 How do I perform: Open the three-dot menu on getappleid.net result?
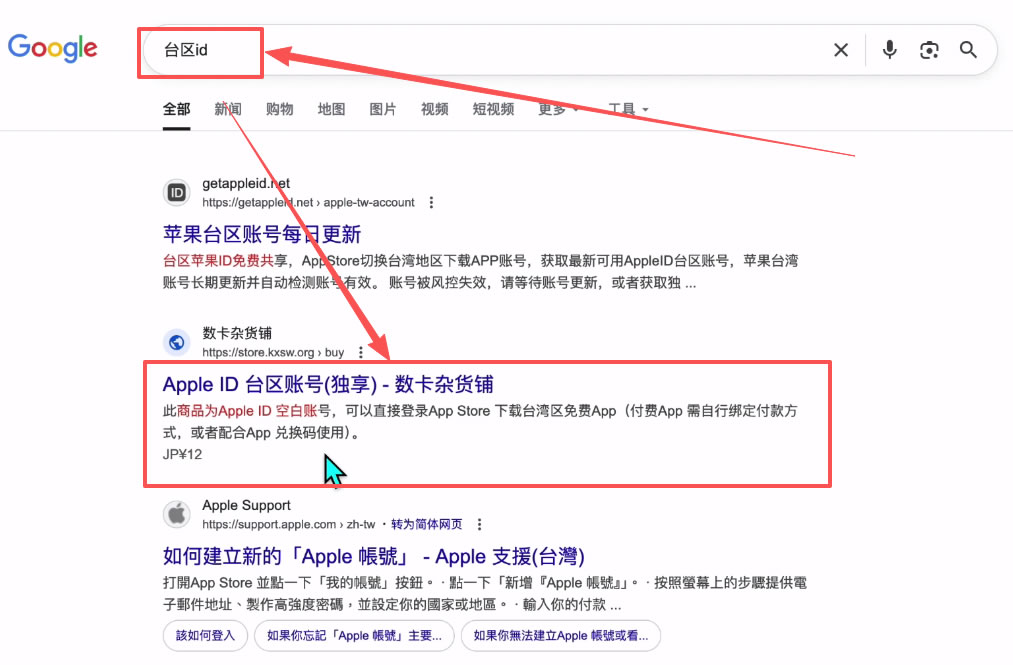(x=431, y=202)
